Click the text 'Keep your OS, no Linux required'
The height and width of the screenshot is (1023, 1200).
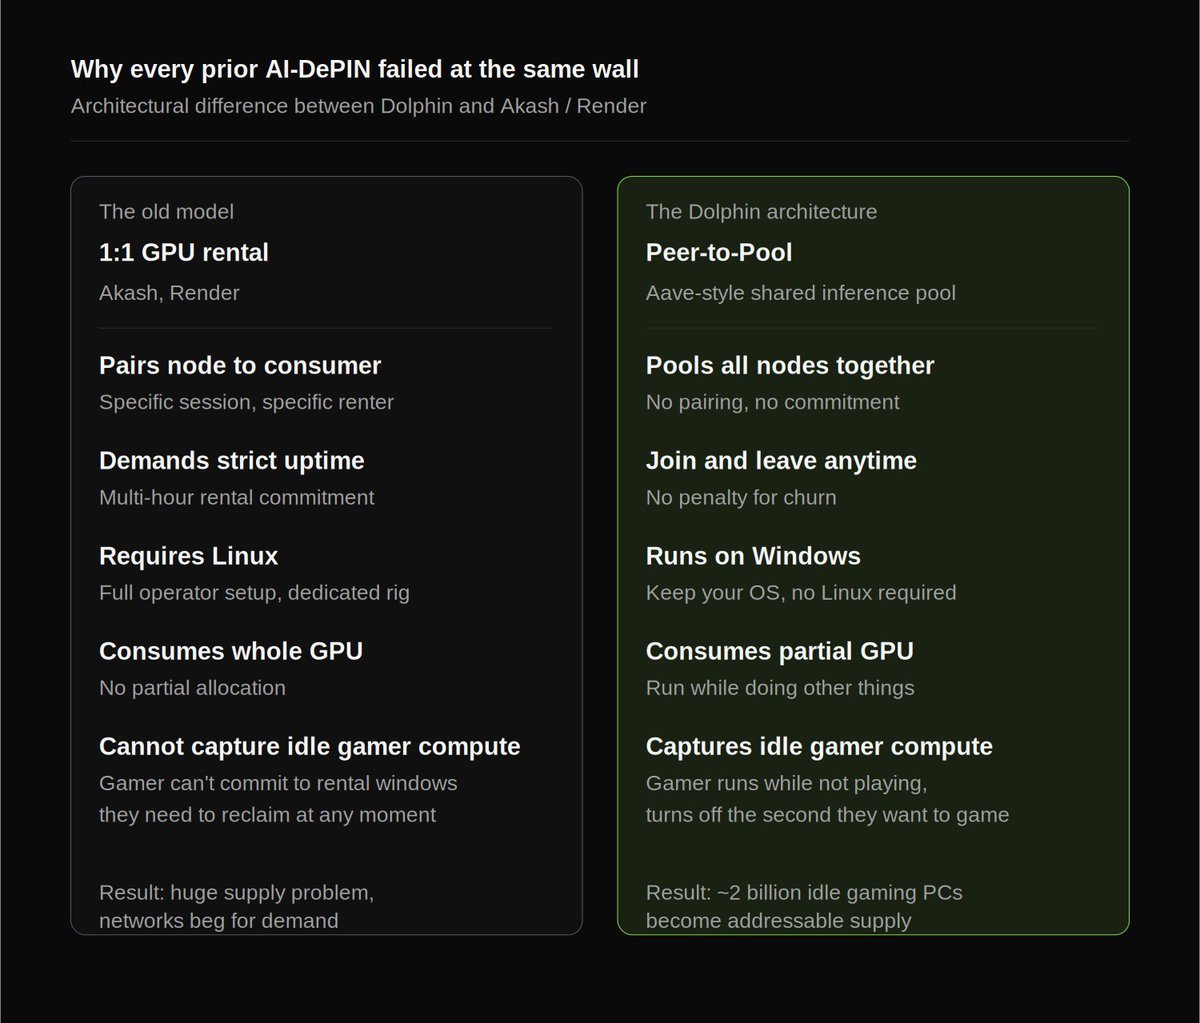click(801, 592)
